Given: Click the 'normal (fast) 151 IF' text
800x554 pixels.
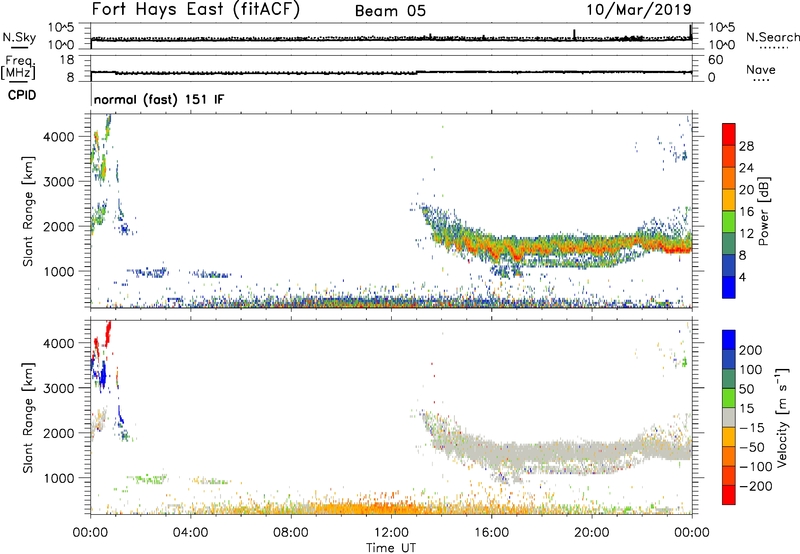Looking at the screenshot, I should click(159, 99).
